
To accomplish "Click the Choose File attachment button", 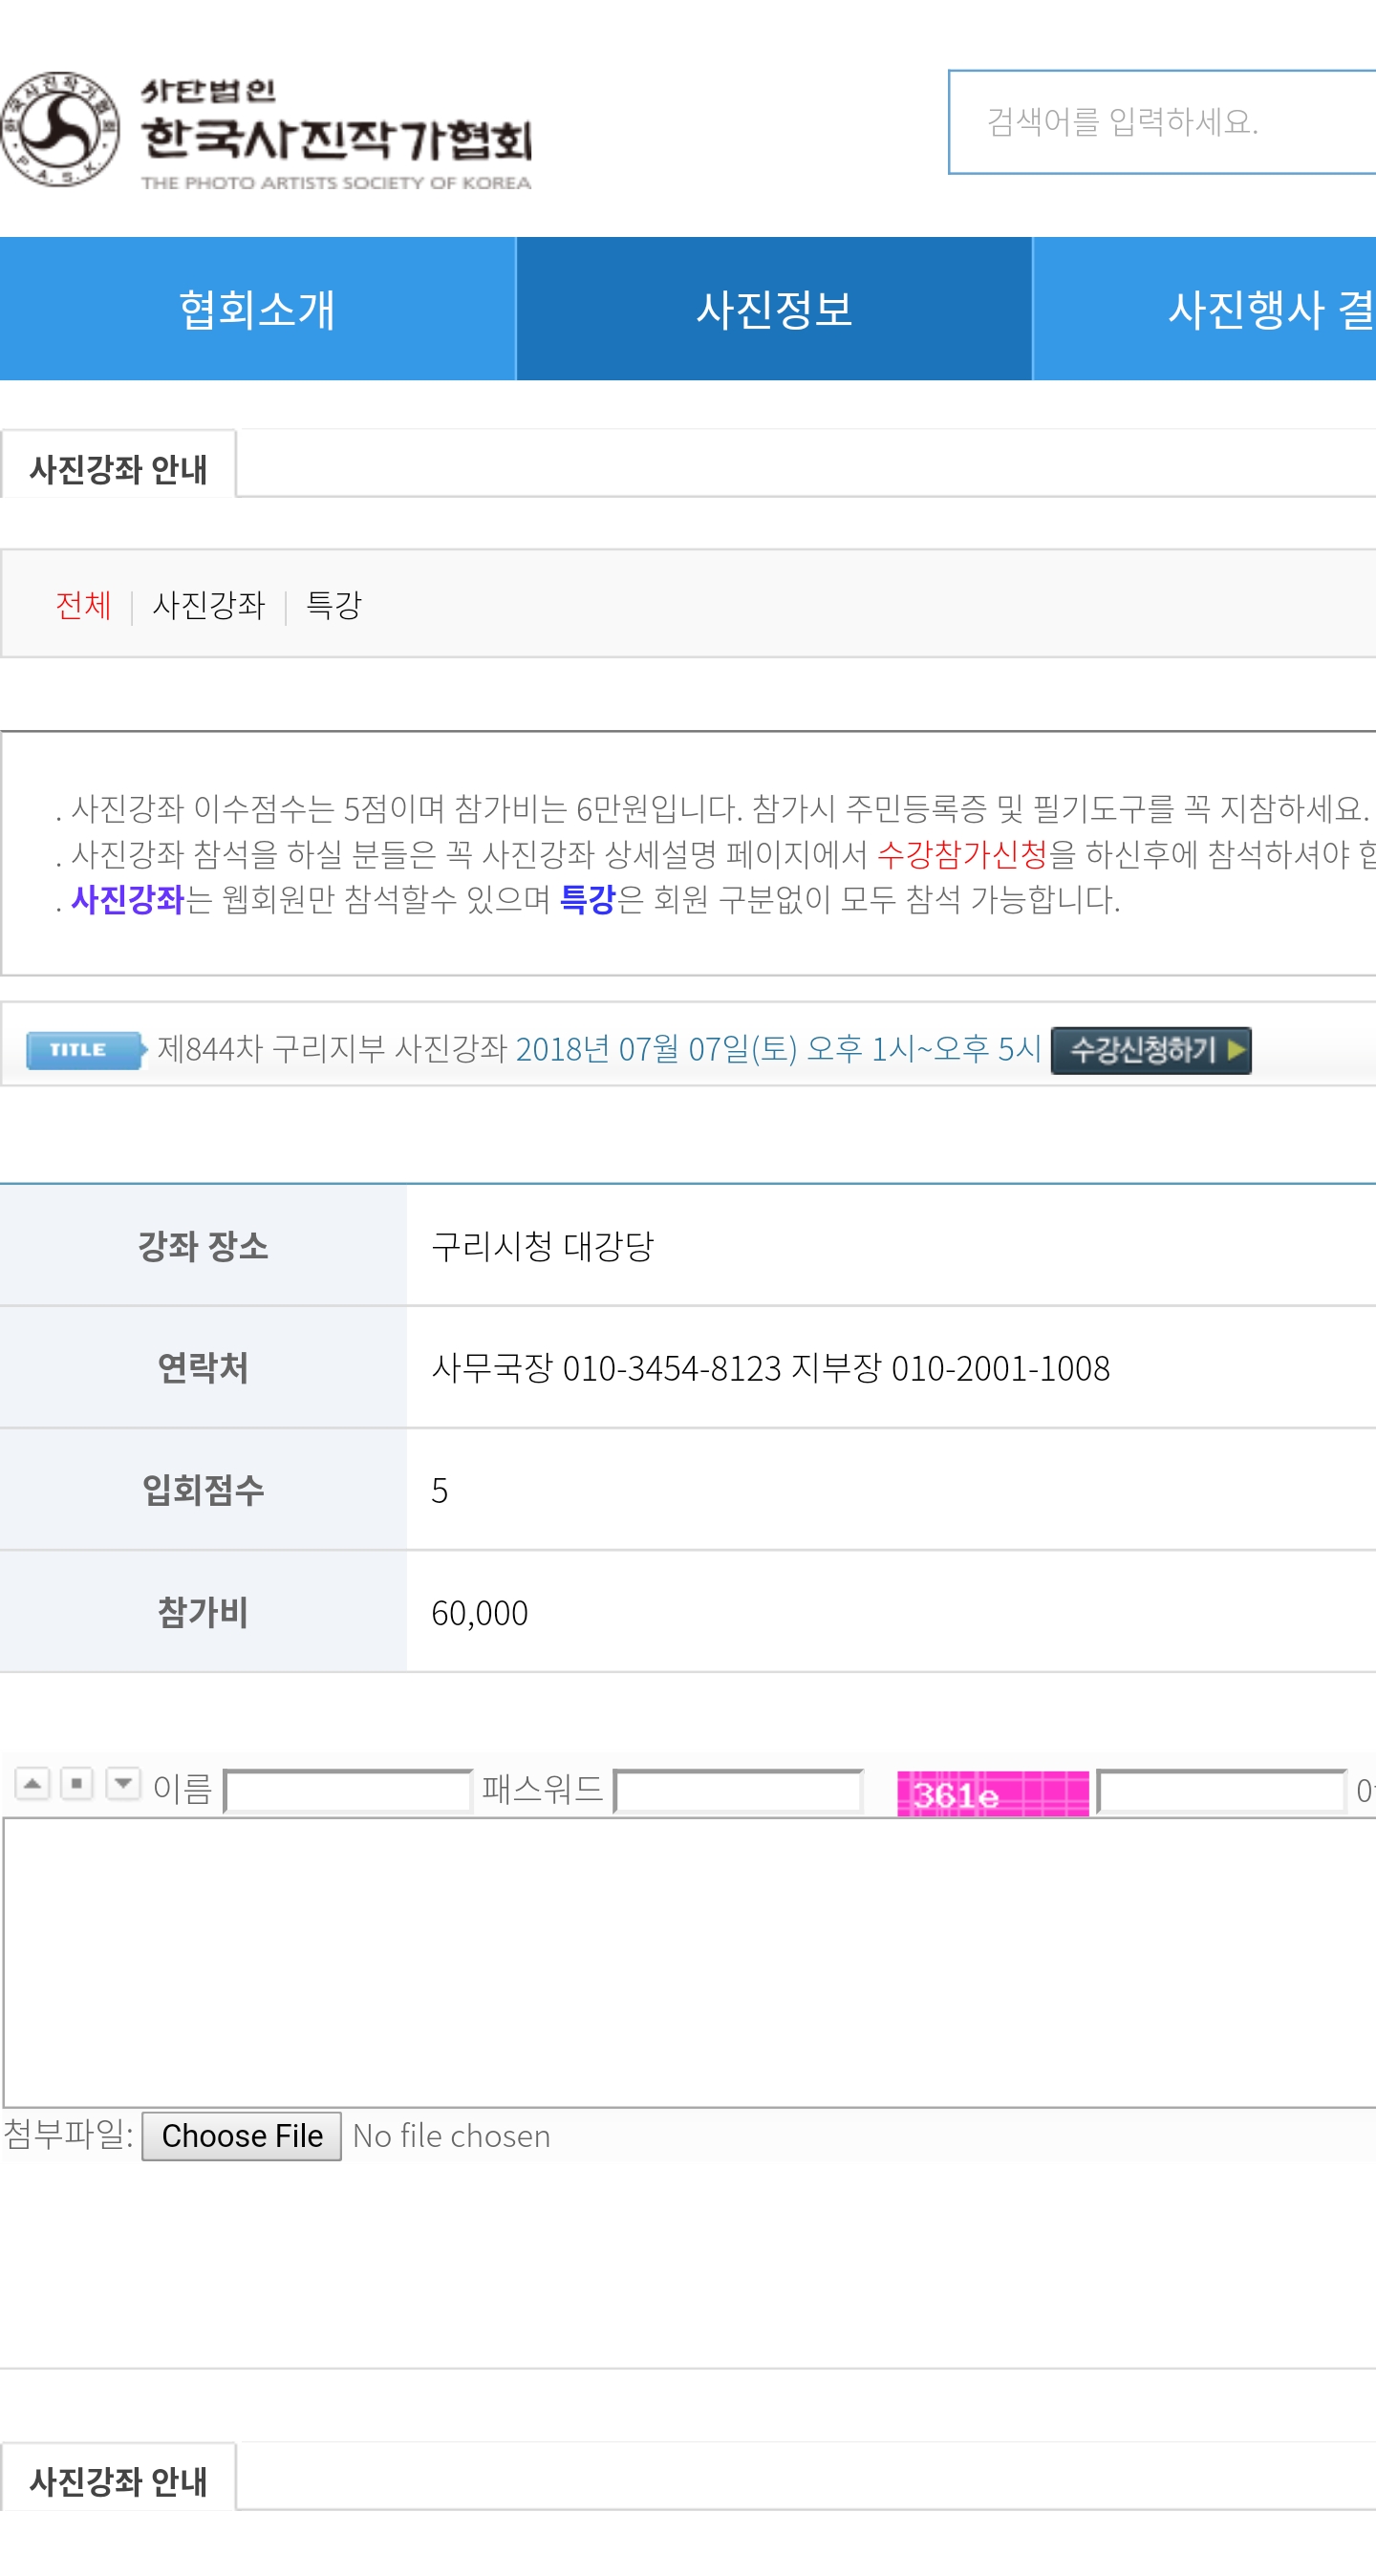I will pyautogui.click(x=241, y=2136).
